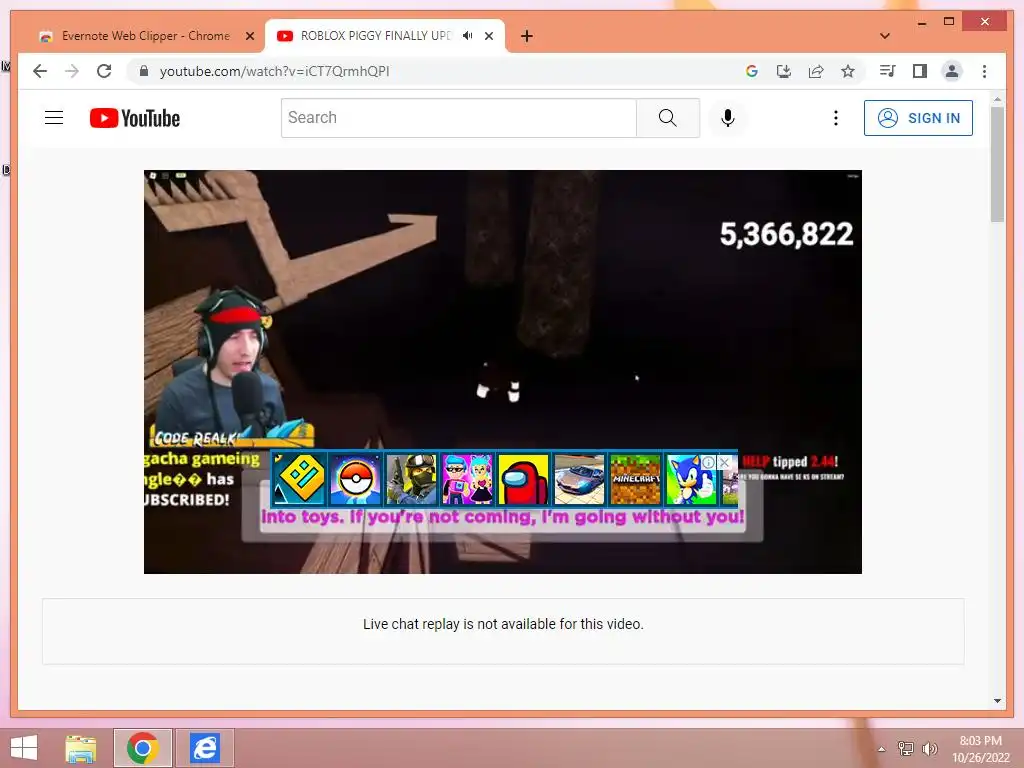Click the two cartoon characters ad icon

pyautogui.click(x=467, y=479)
